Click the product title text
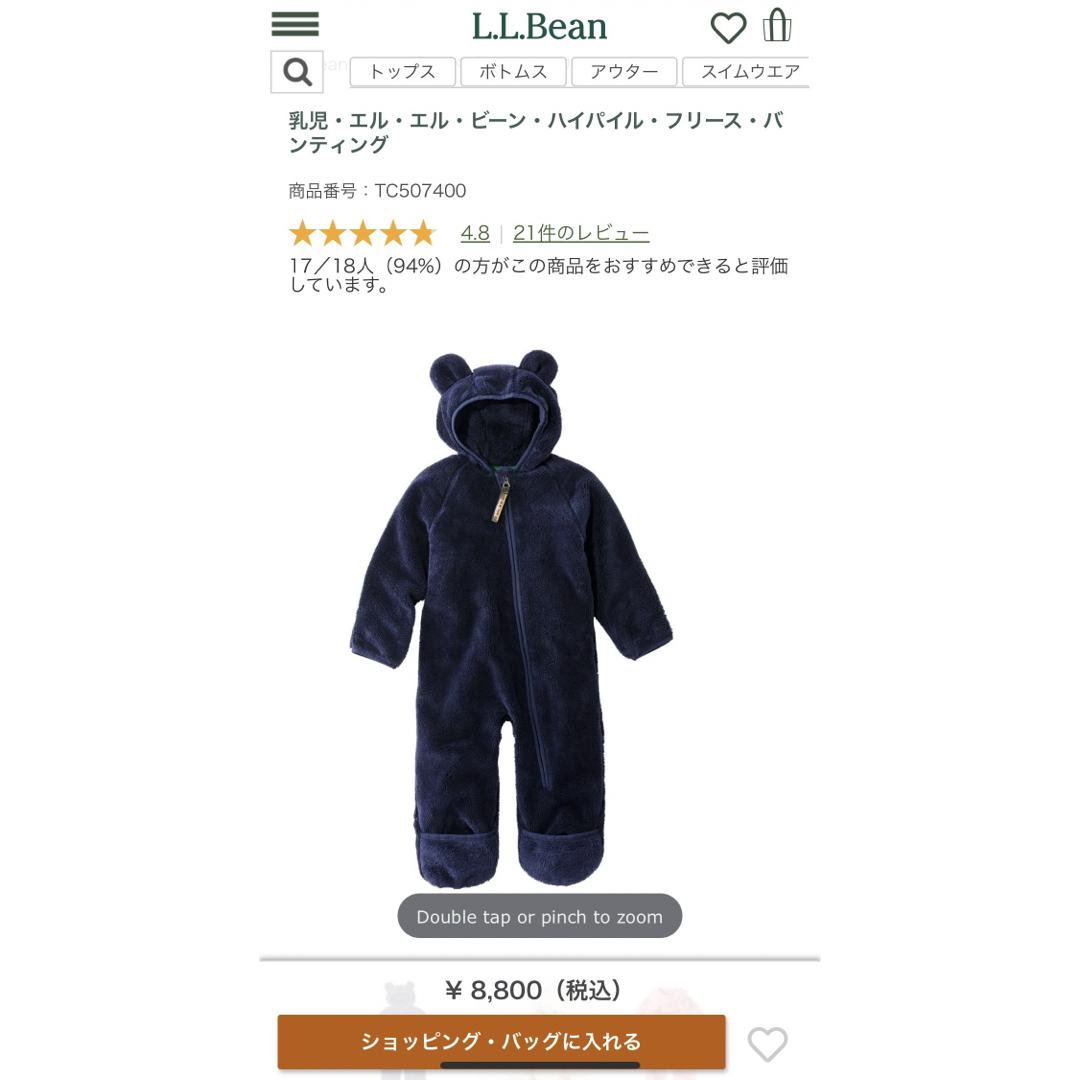Screen dimensions: 1080x1080 click(x=536, y=132)
